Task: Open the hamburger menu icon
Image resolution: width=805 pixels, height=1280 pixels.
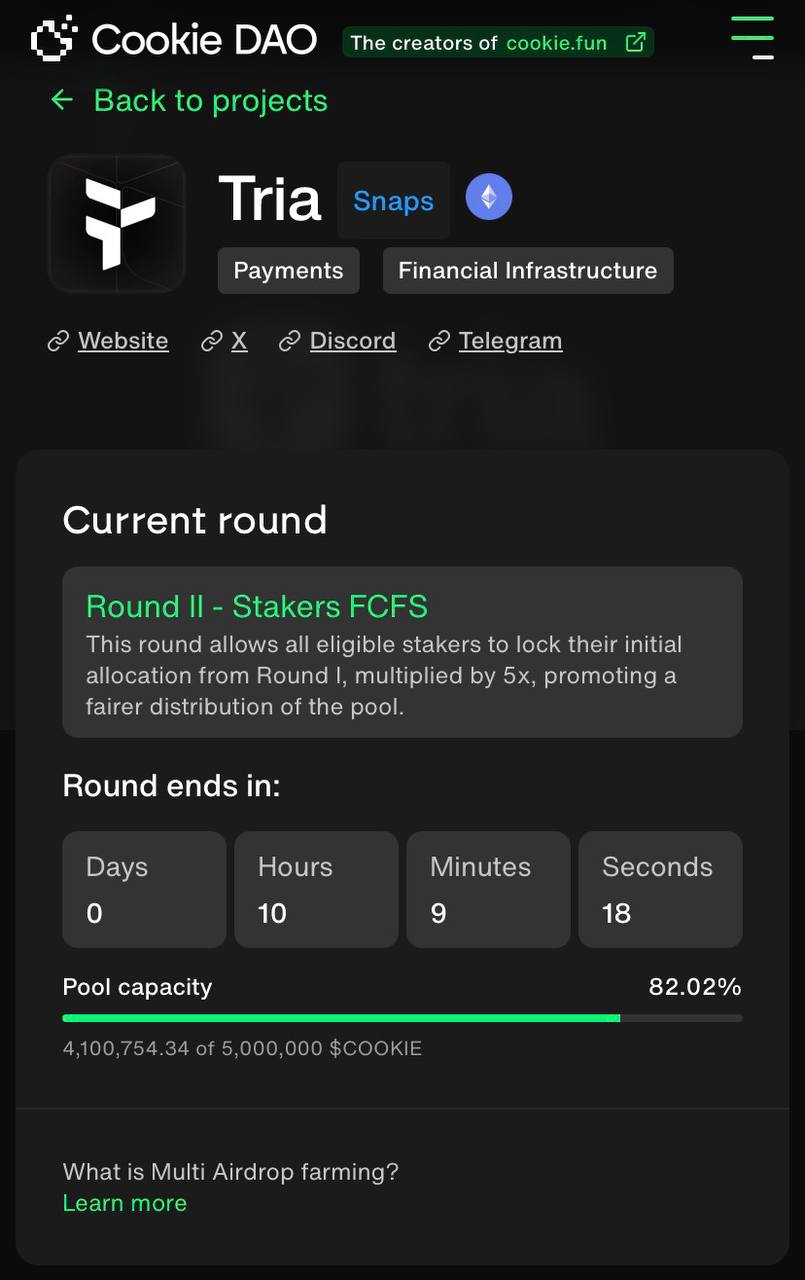Action: pos(752,38)
